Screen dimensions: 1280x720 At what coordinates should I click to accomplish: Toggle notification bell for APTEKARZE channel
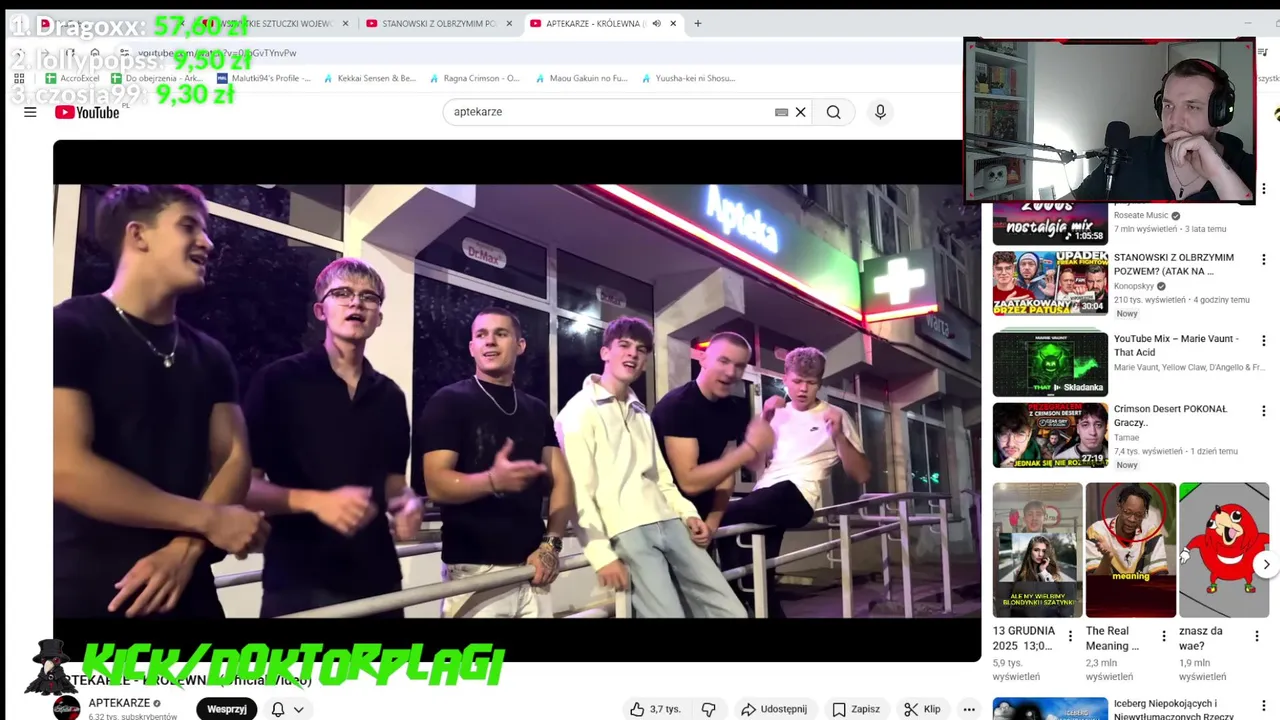tap(278, 709)
